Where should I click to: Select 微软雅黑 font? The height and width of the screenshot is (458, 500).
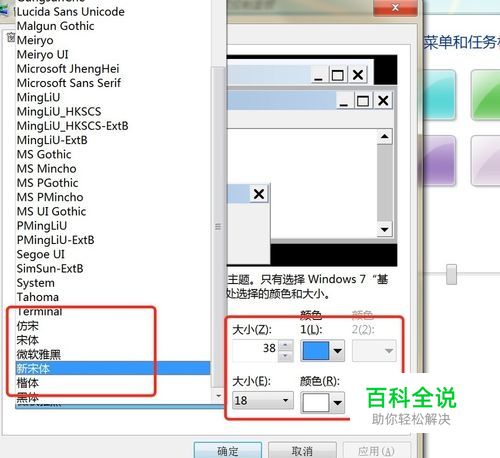[x=39, y=354]
